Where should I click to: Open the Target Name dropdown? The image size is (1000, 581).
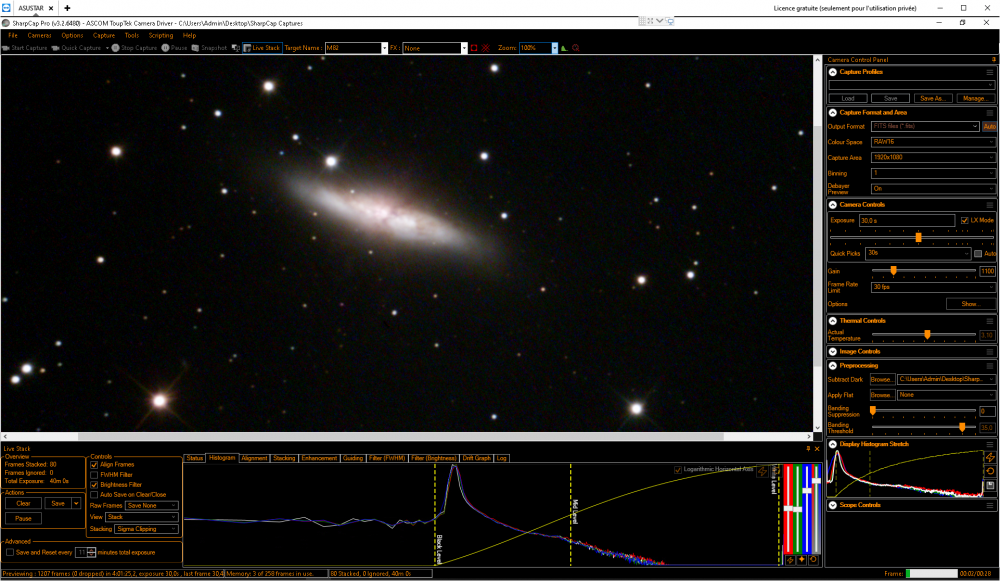pos(384,48)
